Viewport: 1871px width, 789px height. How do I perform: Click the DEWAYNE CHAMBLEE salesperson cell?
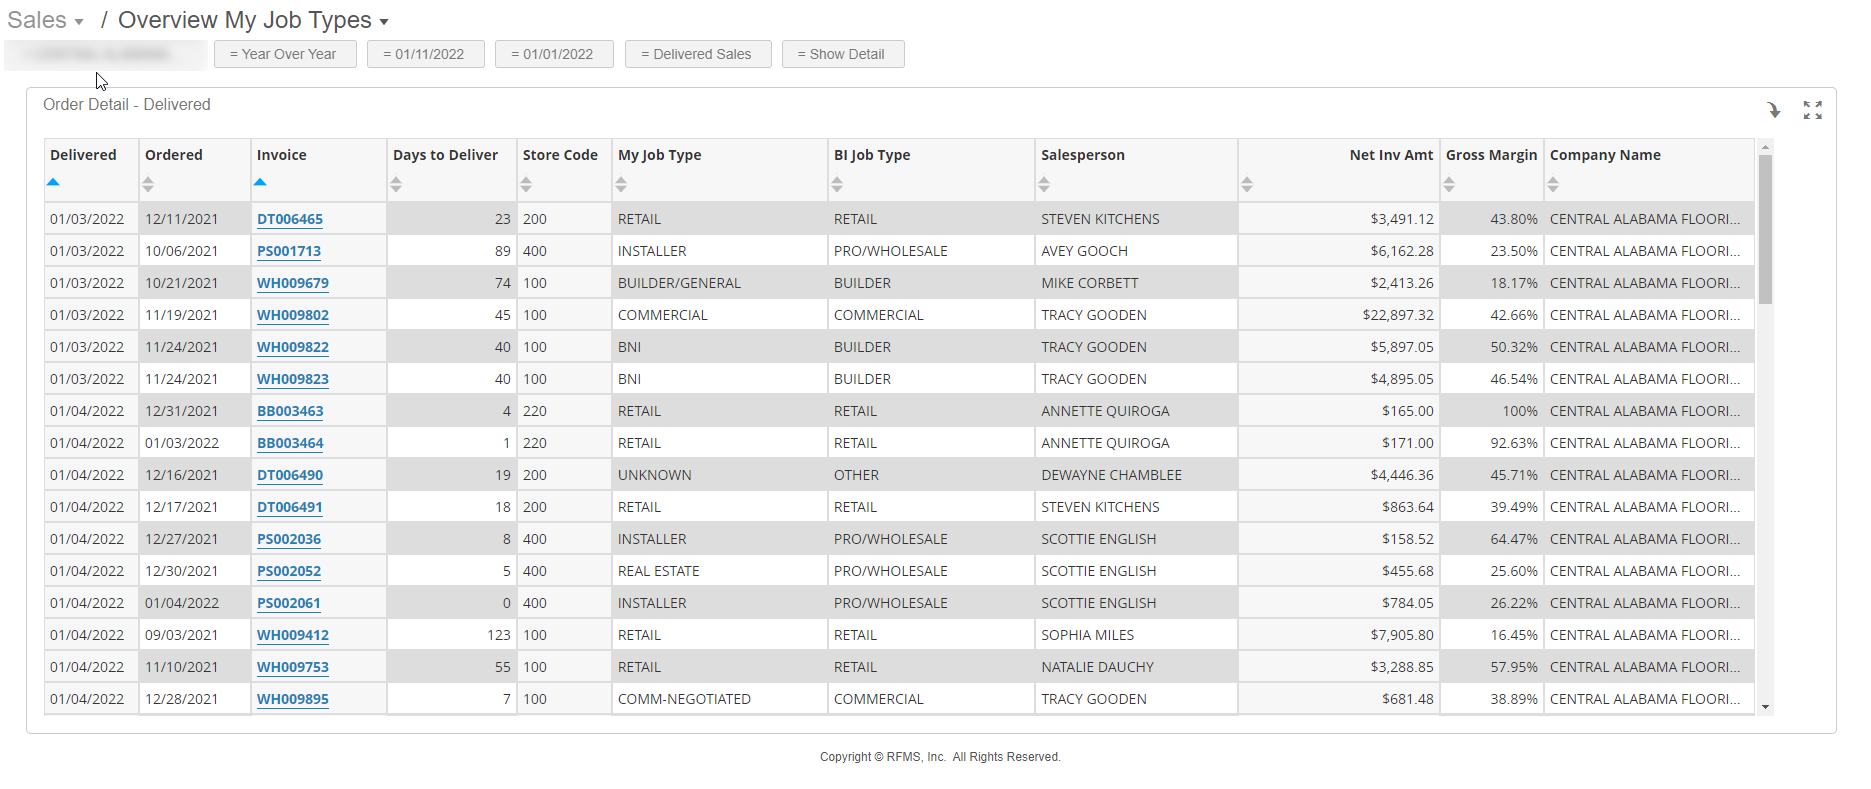pos(1136,475)
